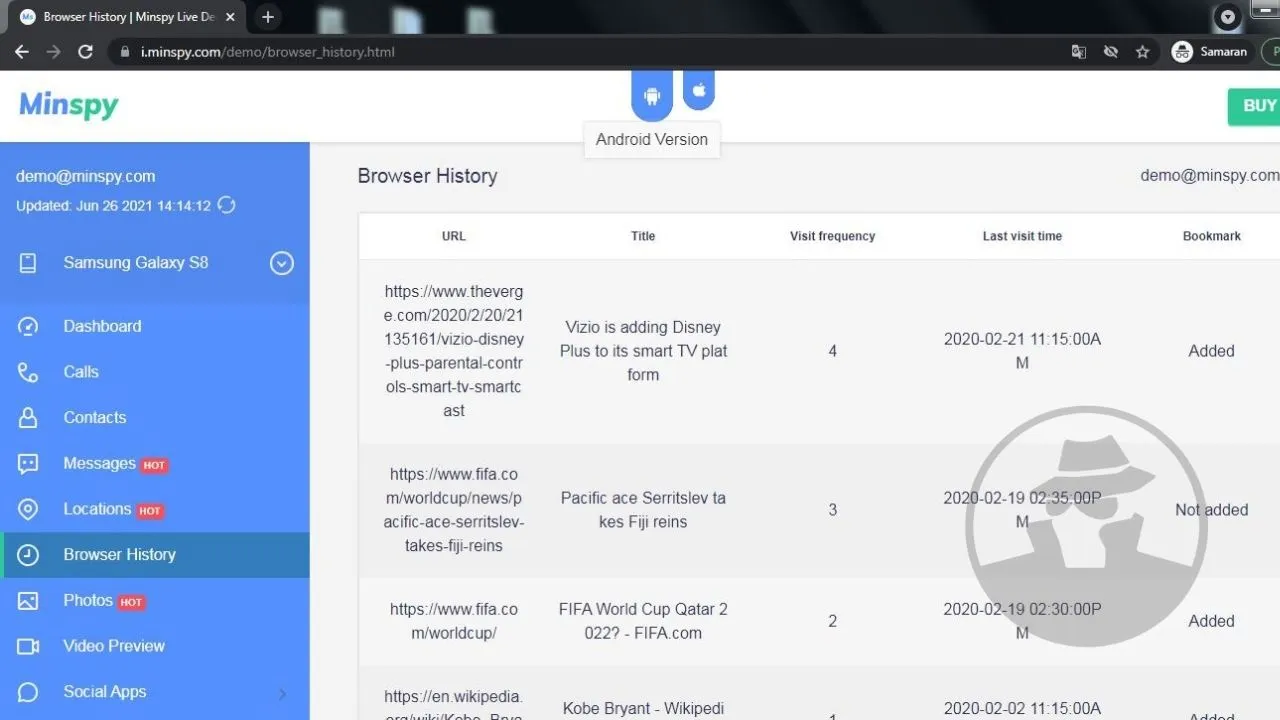Click the Contacts person icon
The height and width of the screenshot is (720, 1280).
pos(28,418)
